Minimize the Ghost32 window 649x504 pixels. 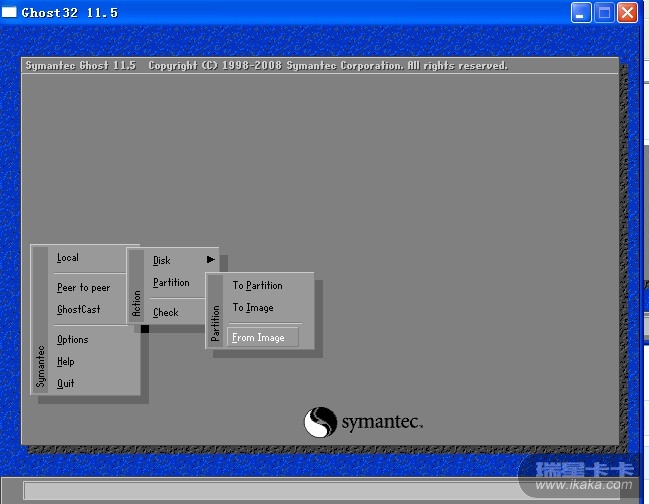[581, 13]
